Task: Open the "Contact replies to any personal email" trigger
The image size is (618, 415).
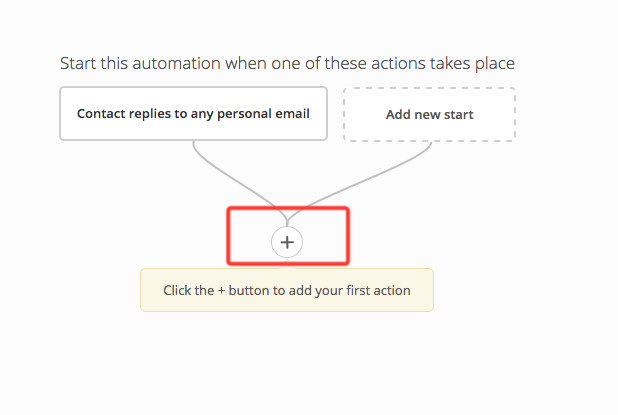Action: pyautogui.click(x=193, y=113)
